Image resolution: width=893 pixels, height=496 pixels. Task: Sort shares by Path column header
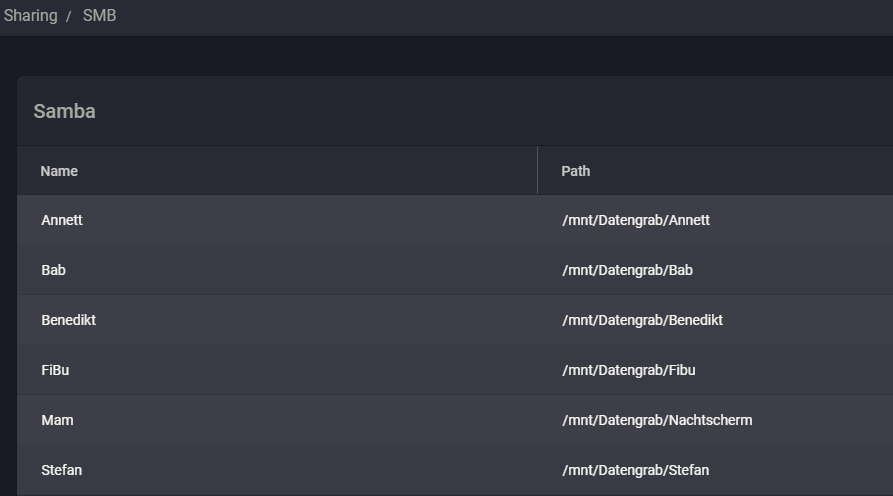[x=575, y=171]
